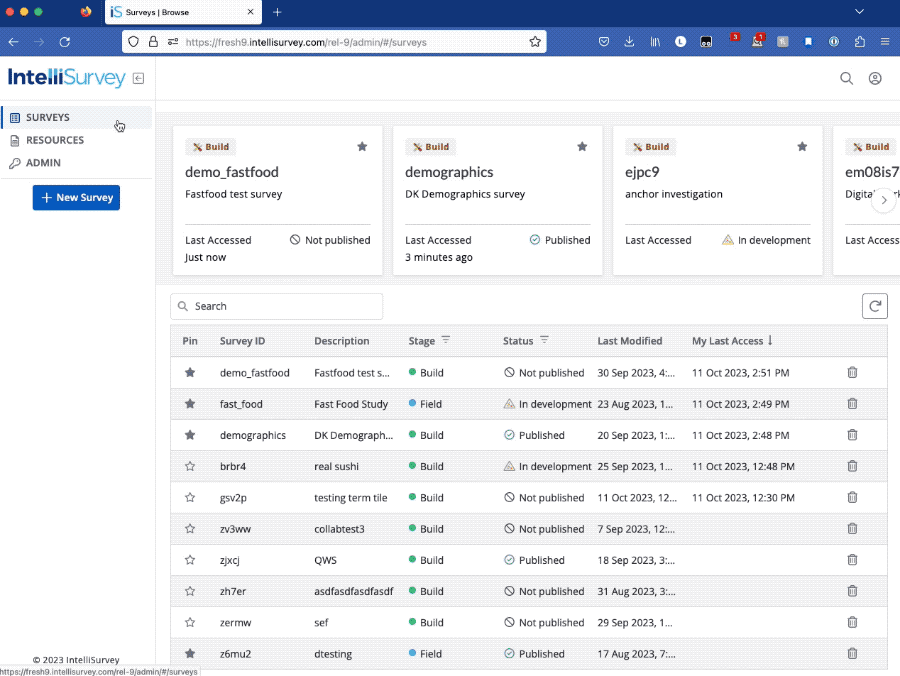The width and height of the screenshot is (900, 676).
Task: Open the ADMIN sidebar section
Action: click(77, 163)
